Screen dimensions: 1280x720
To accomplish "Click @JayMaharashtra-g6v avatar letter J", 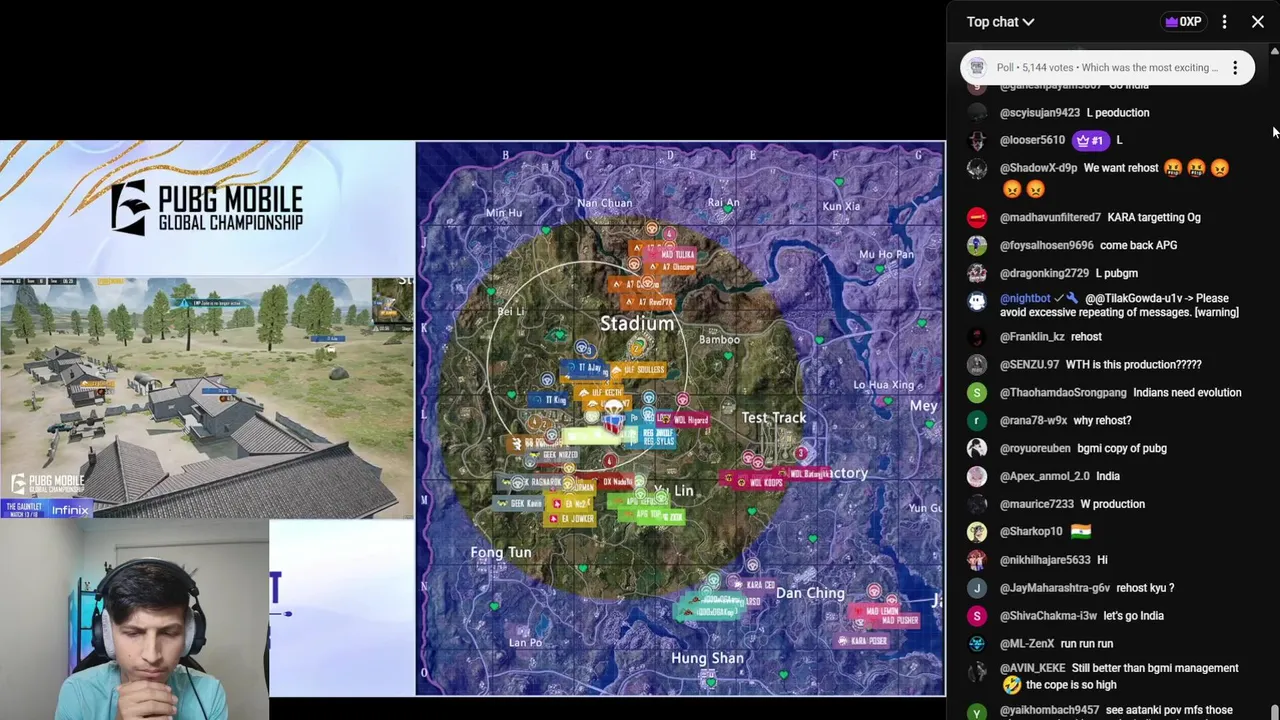I will click(x=977, y=588).
